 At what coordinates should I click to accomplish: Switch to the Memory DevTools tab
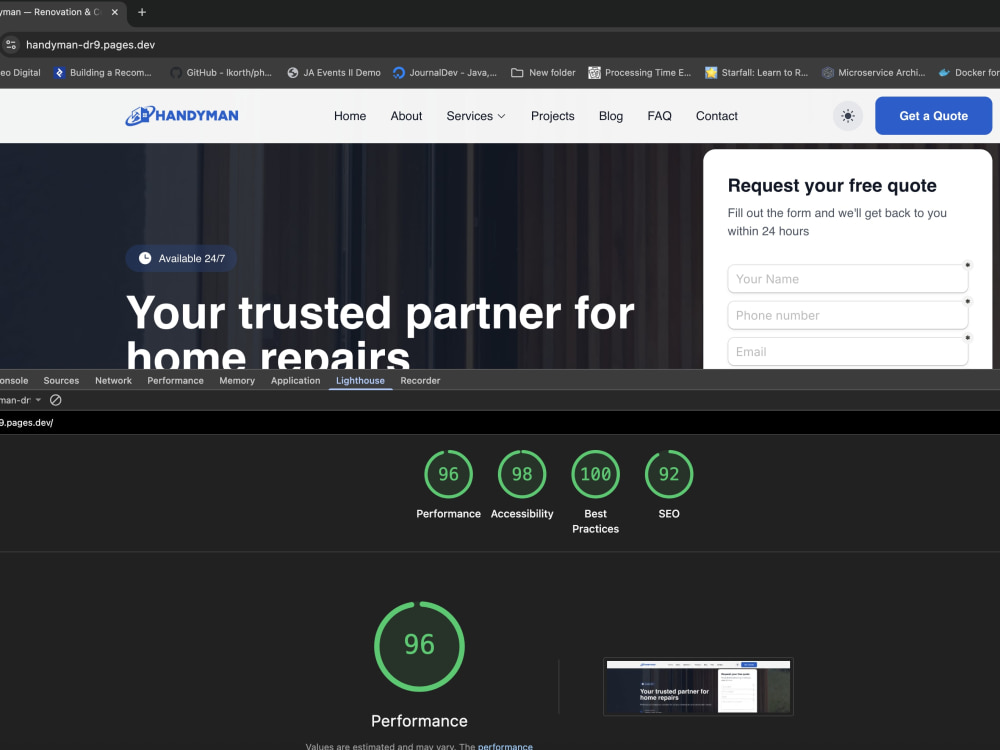[x=237, y=380]
